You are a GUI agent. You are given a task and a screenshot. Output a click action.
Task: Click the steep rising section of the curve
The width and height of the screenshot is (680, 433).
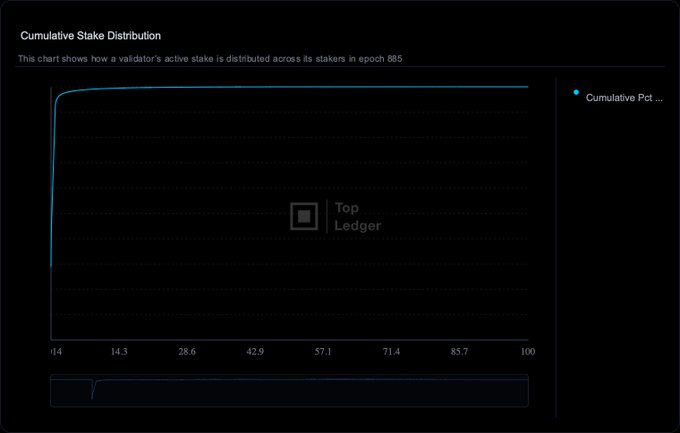[x=53, y=180]
